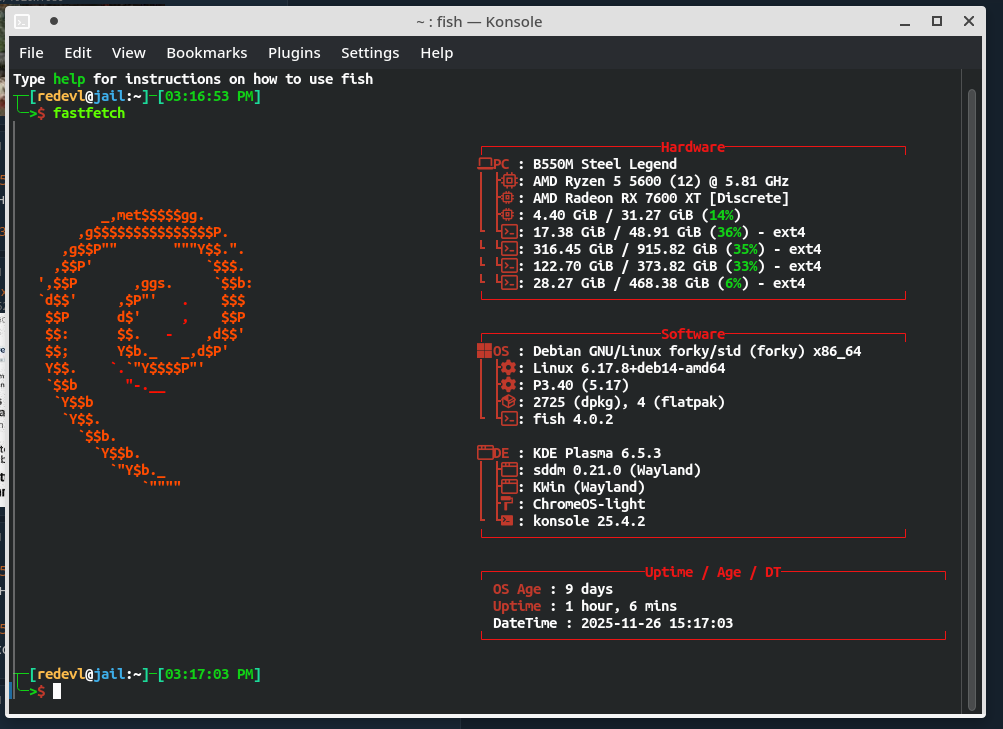Click the package box icon beside 2725 (dpkg)
Viewport: 1003px width, 729px height.
point(509,402)
